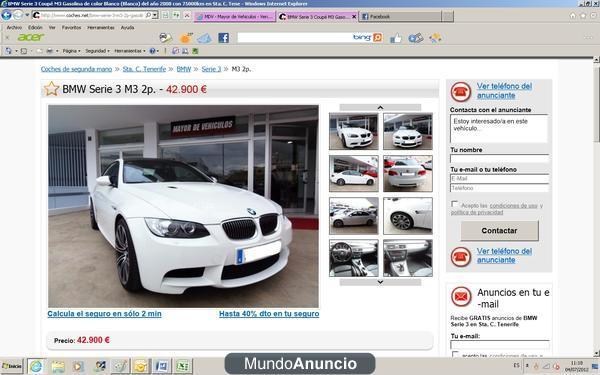Viewport: 600px width, 375px height.
Task: Follow the Sta. C. Tenerife breadcrumb link
Action: point(144,69)
